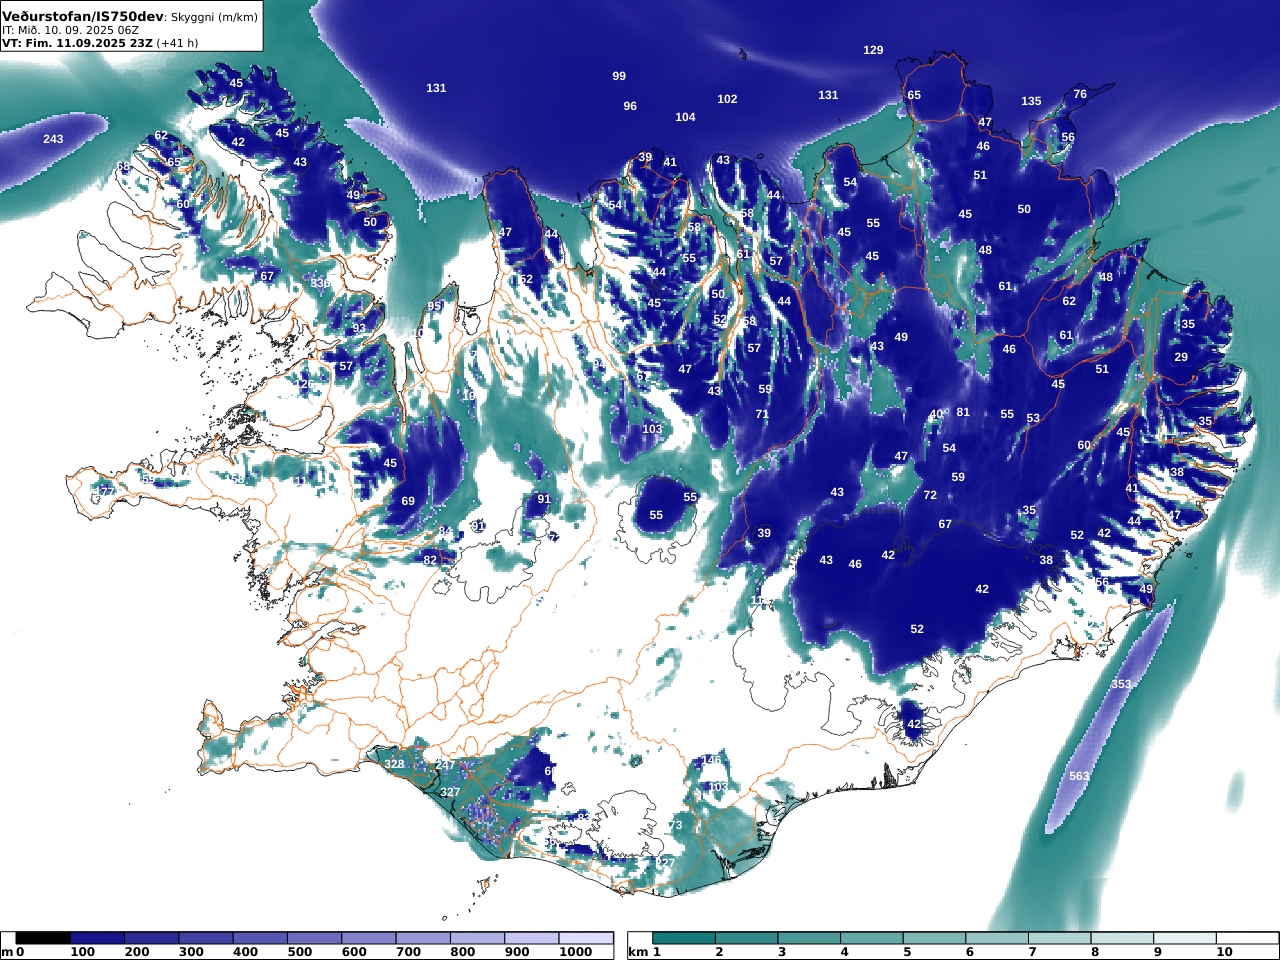Click the value 71 on the map

pos(762,414)
